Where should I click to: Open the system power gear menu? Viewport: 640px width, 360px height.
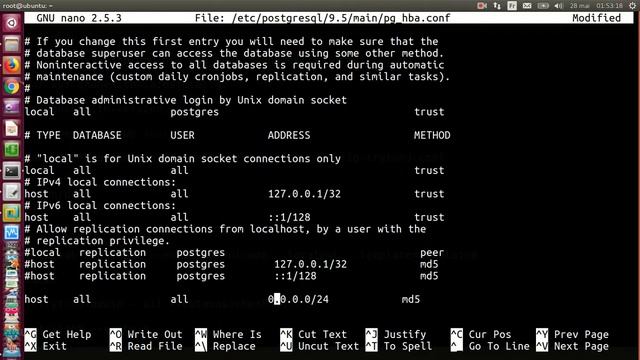click(x=633, y=6)
